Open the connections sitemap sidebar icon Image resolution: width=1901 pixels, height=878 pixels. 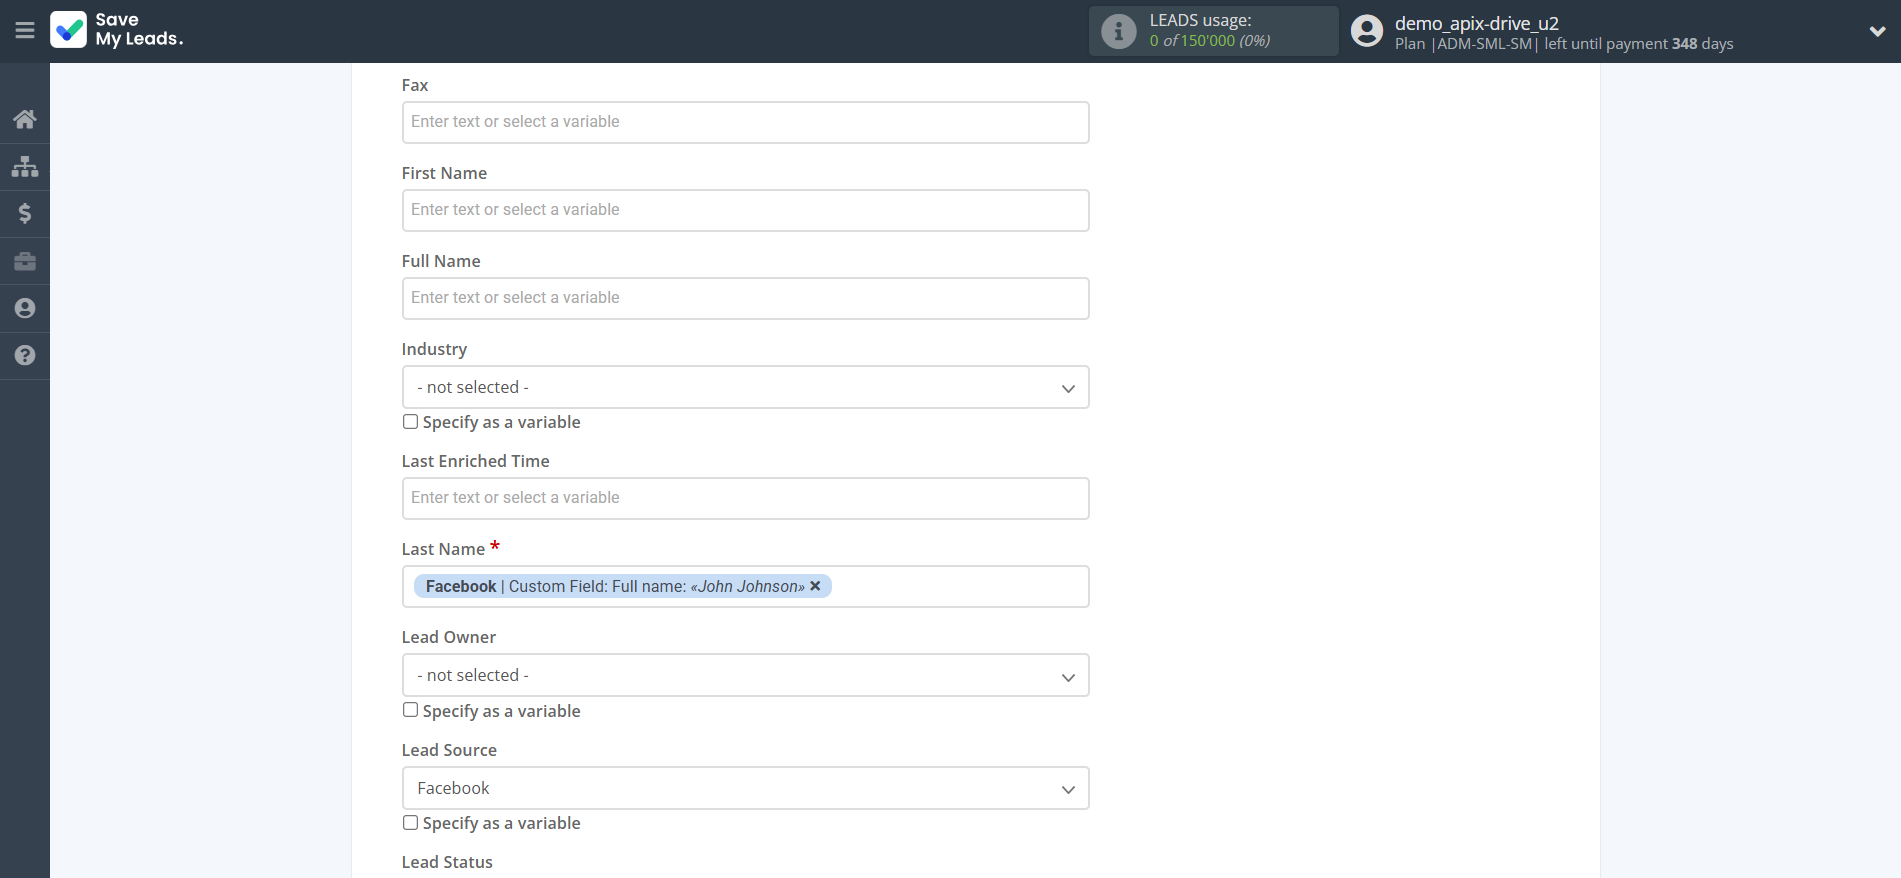pos(25,166)
